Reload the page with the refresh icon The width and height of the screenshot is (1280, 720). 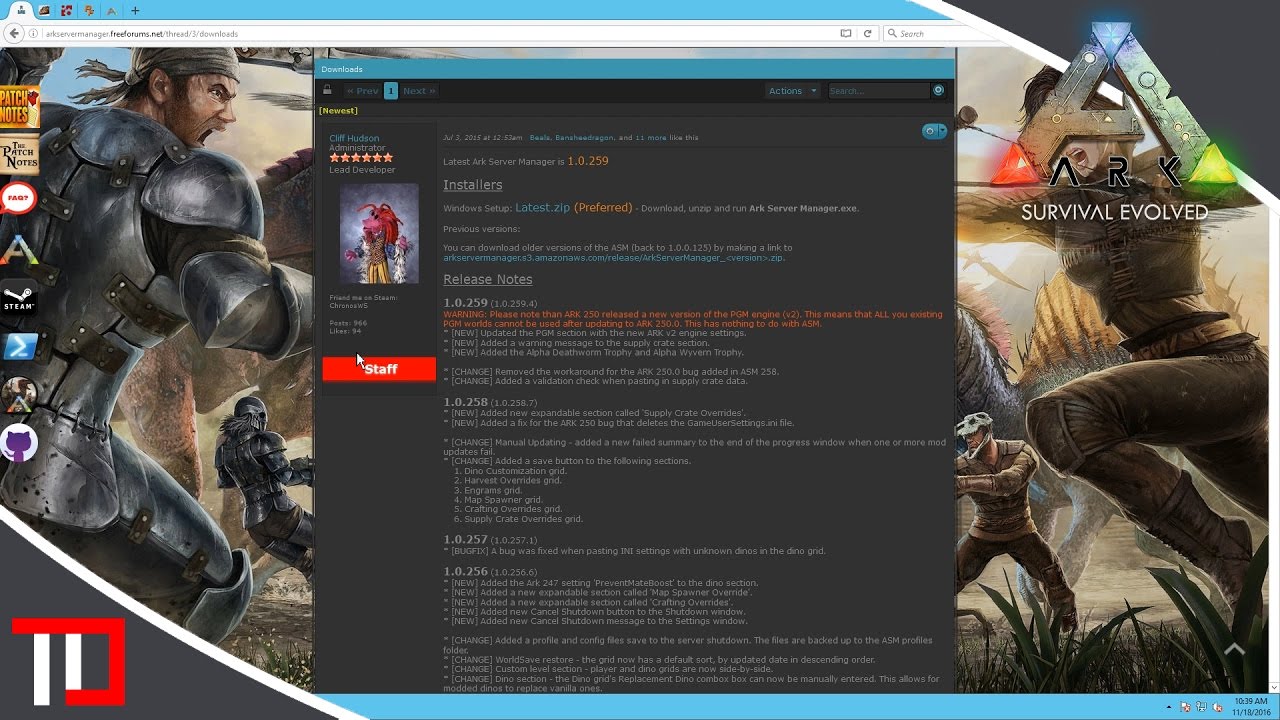tap(867, 33)
